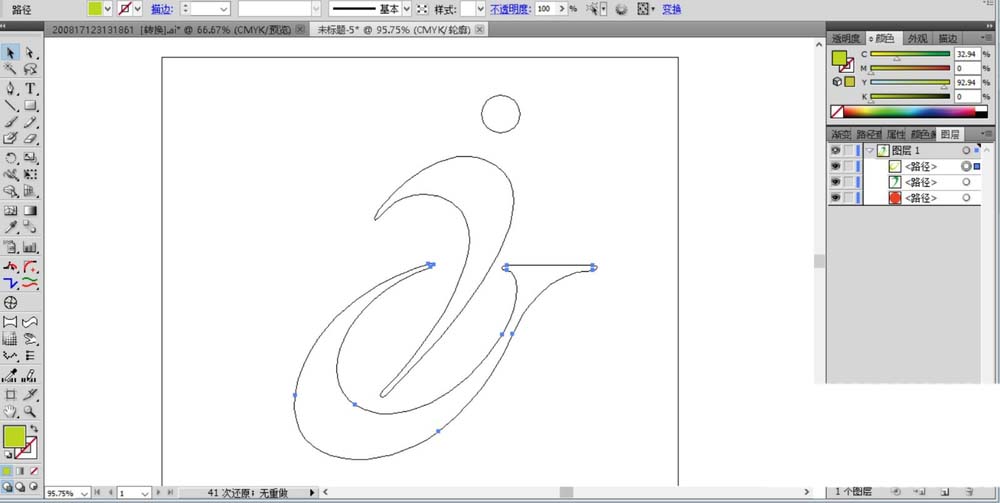Open the stroke color dropdown in control bar
The height and width of the screenshot is (503, 1000).
[x=137, y=9]
